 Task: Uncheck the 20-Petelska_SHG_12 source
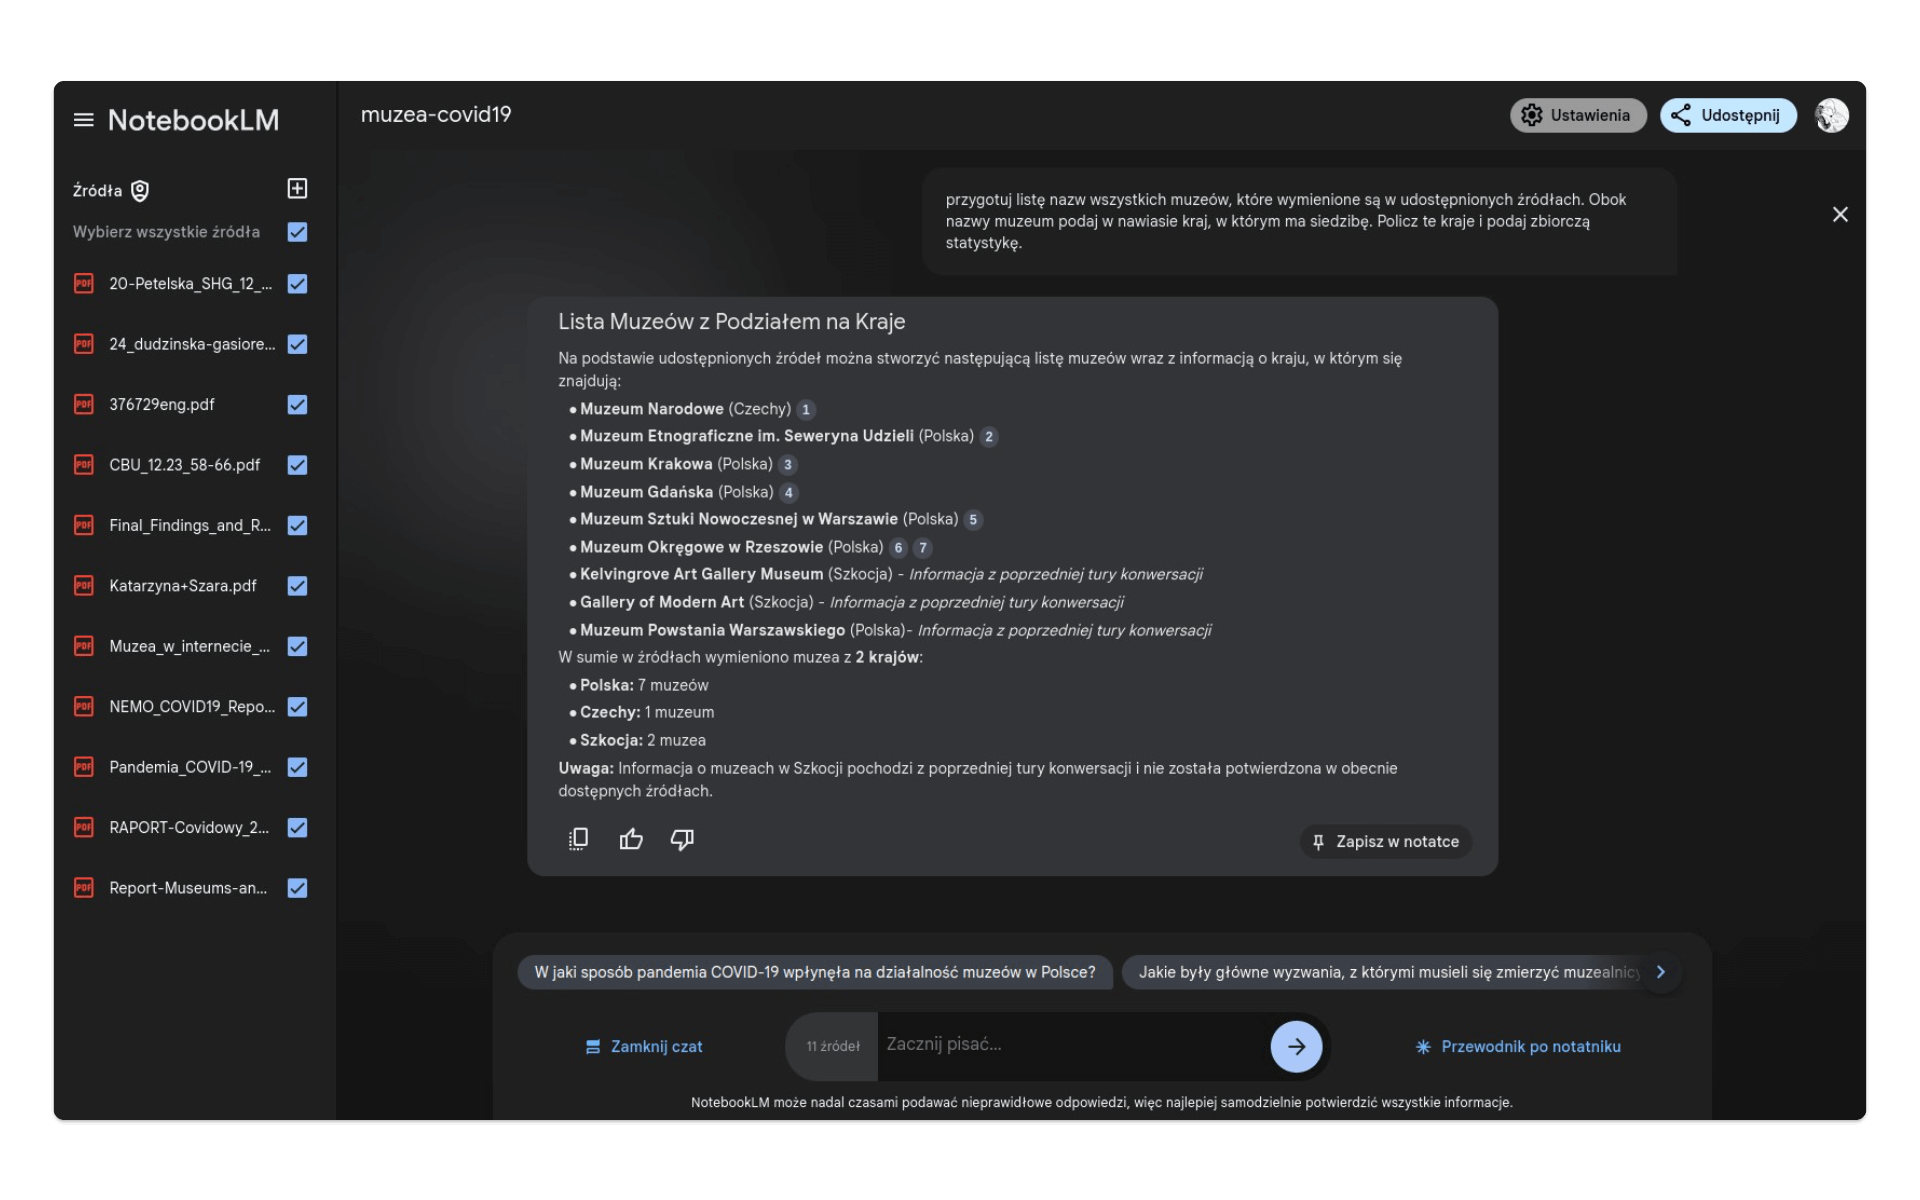click(x=297, y=284)
